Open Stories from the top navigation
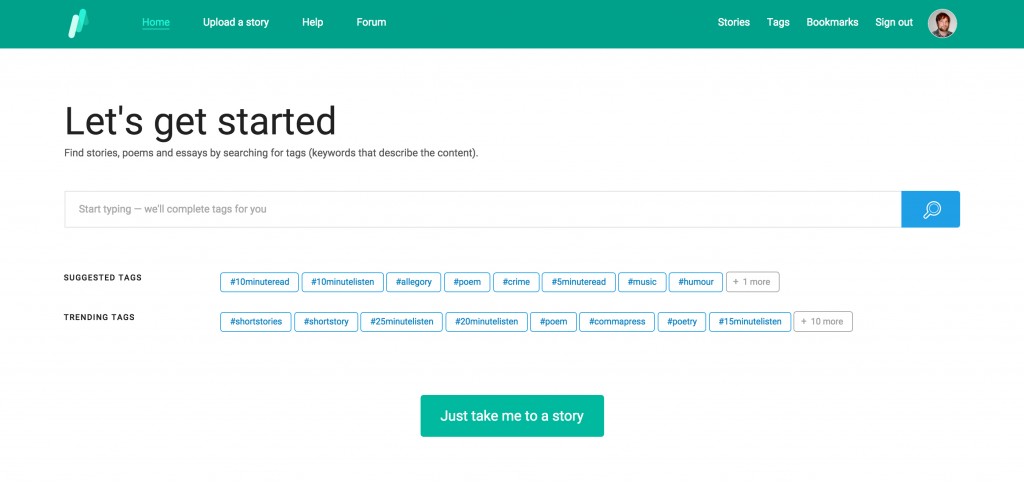The image size is (1024, 486). click(x=733, y=22)
